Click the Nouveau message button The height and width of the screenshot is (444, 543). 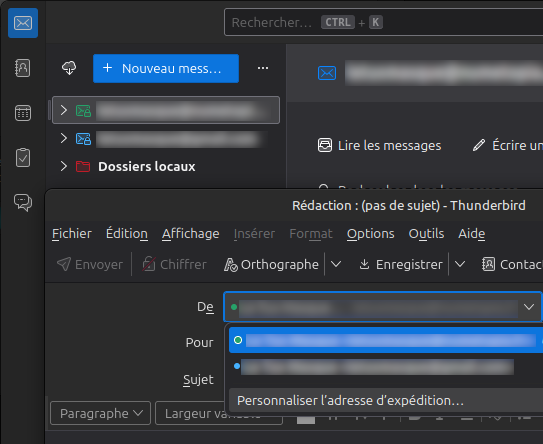pos(166,68)
